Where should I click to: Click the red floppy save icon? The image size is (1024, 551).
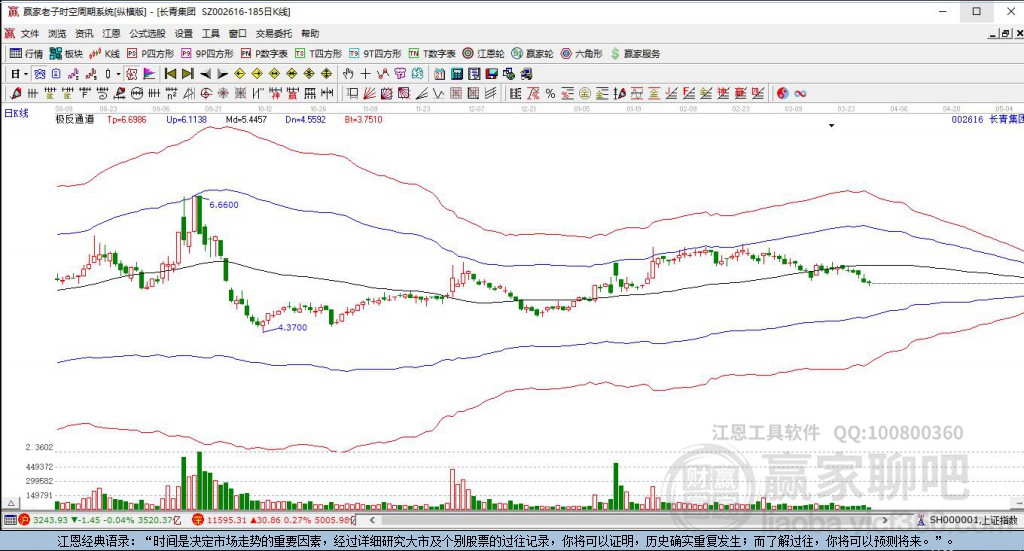pos(492,74)
